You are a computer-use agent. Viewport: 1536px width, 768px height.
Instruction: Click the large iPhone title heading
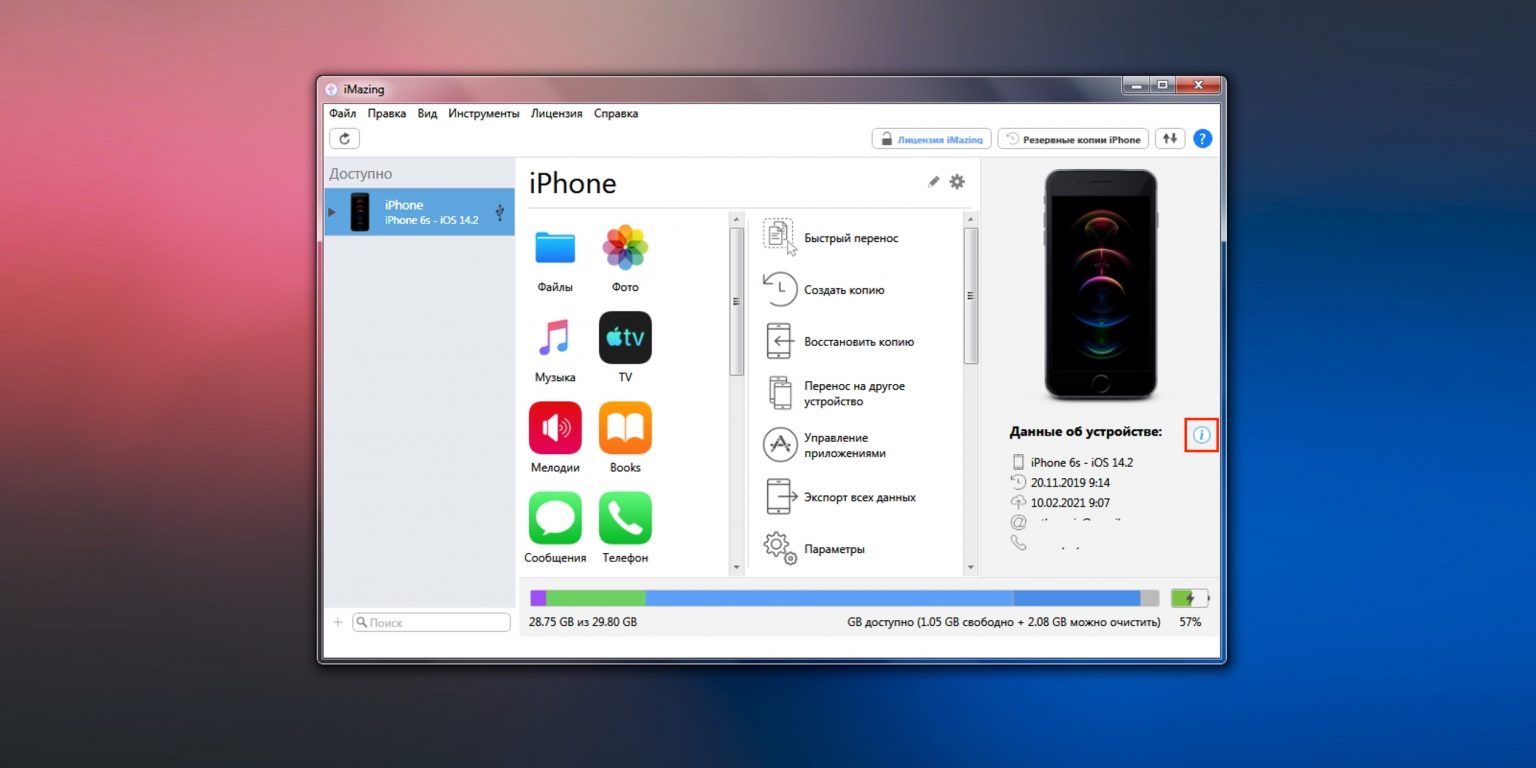pos(573,184)
